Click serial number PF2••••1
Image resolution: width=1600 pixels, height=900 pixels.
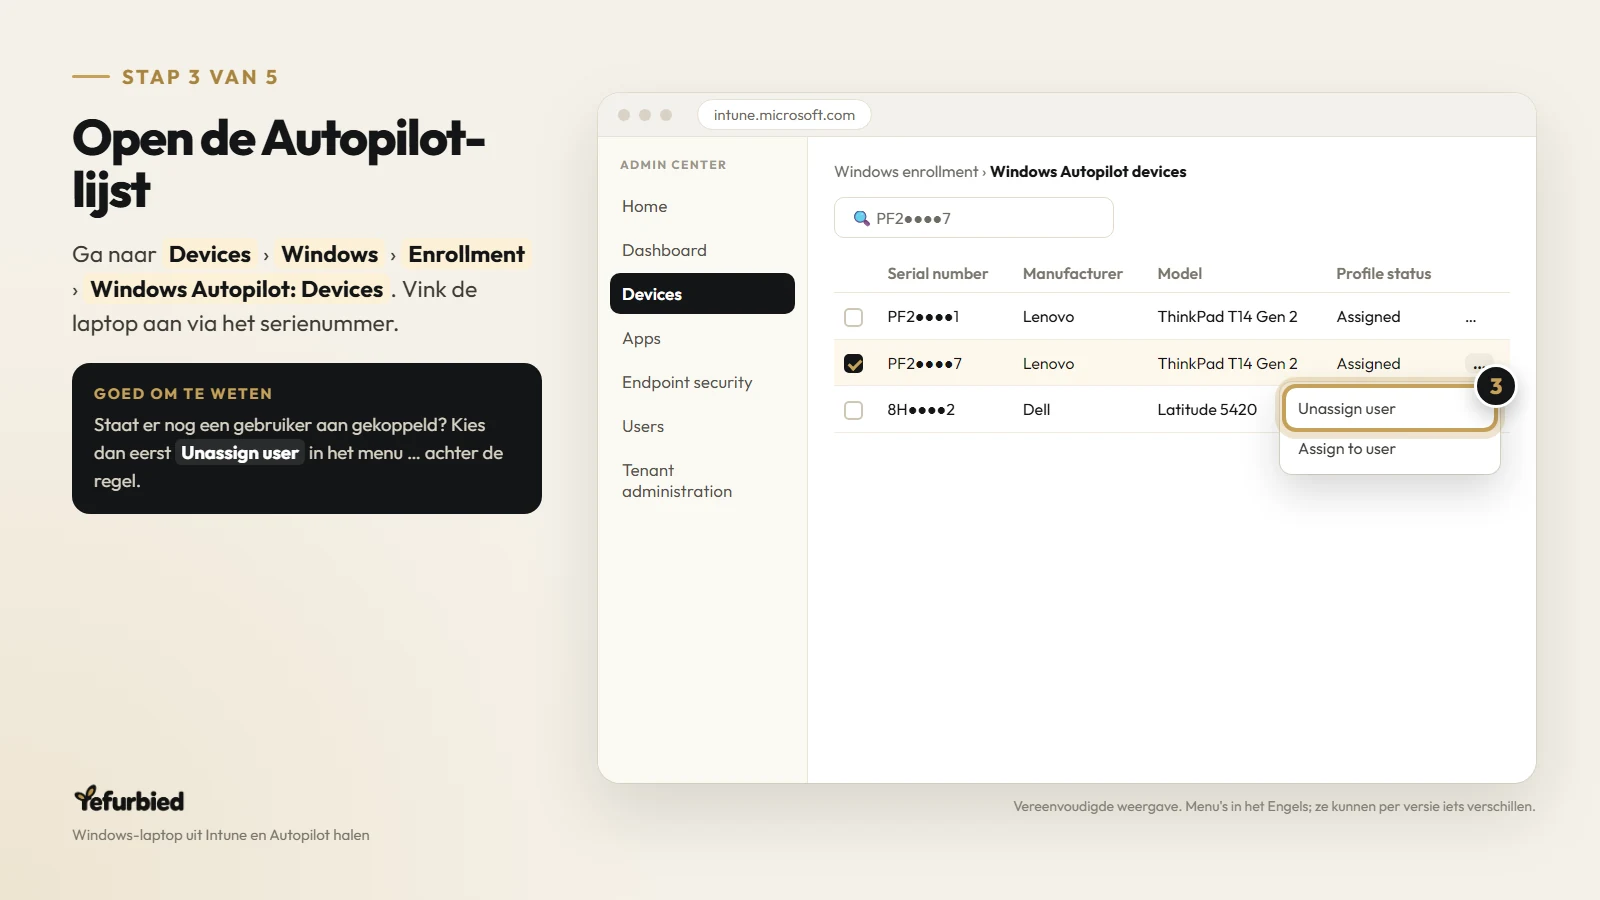[x=923, y=317]
